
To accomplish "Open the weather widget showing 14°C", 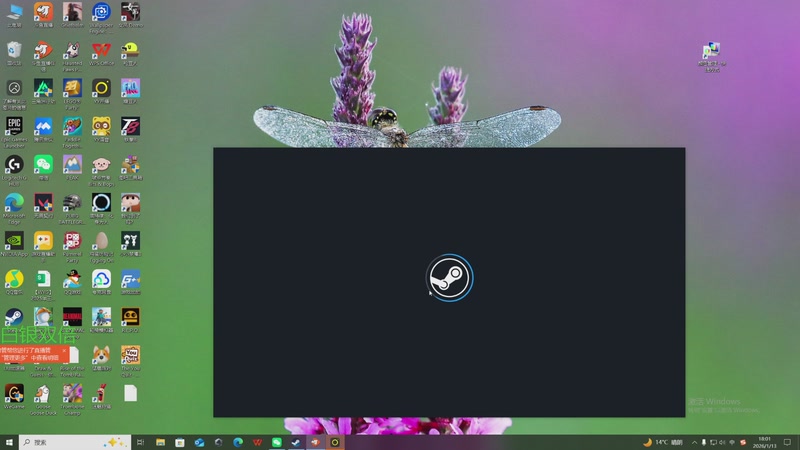I will coord(663,442).
